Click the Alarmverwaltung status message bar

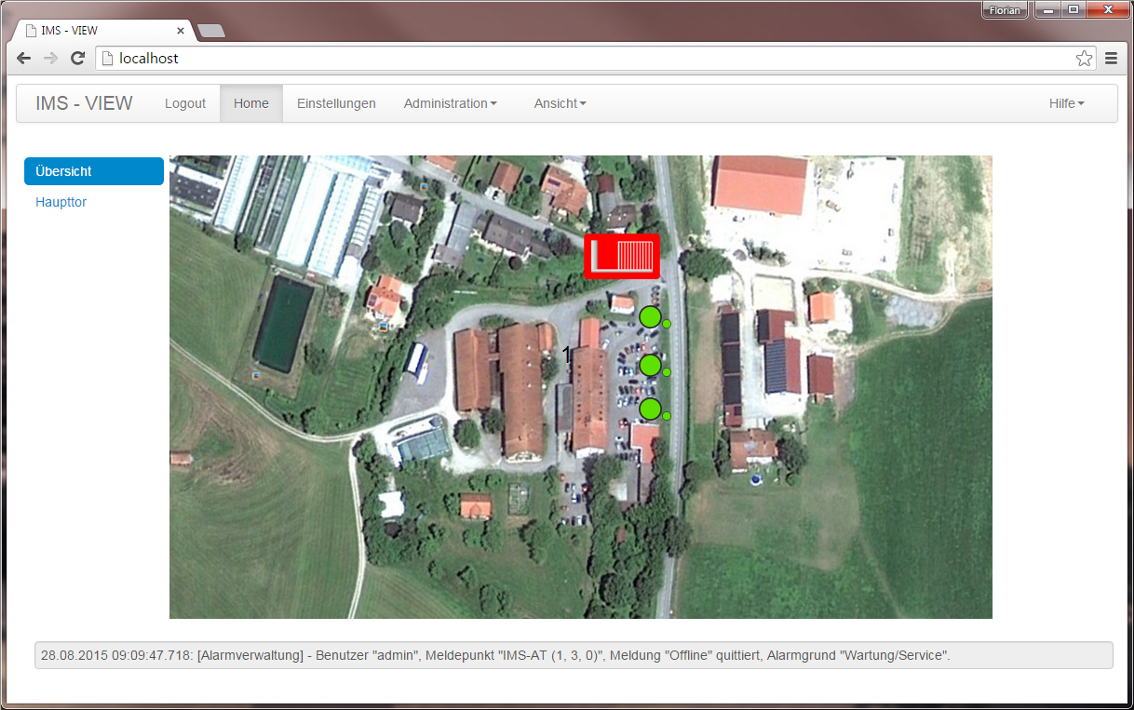573,656
